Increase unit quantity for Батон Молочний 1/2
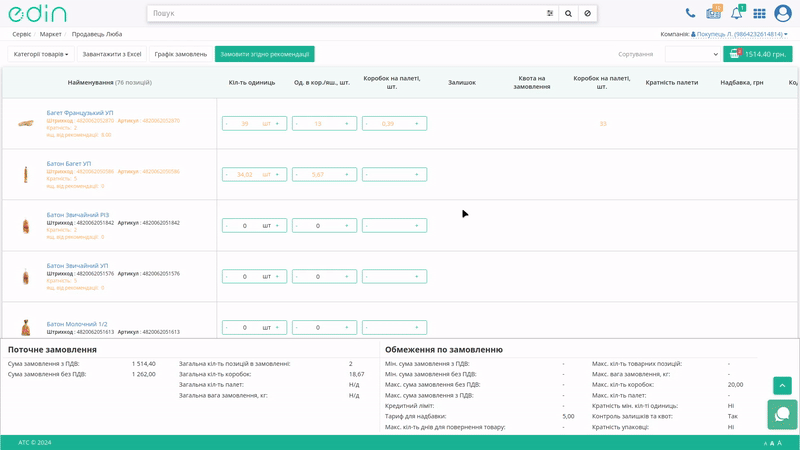This screenshot has width=800, height=450. [278, 328]
